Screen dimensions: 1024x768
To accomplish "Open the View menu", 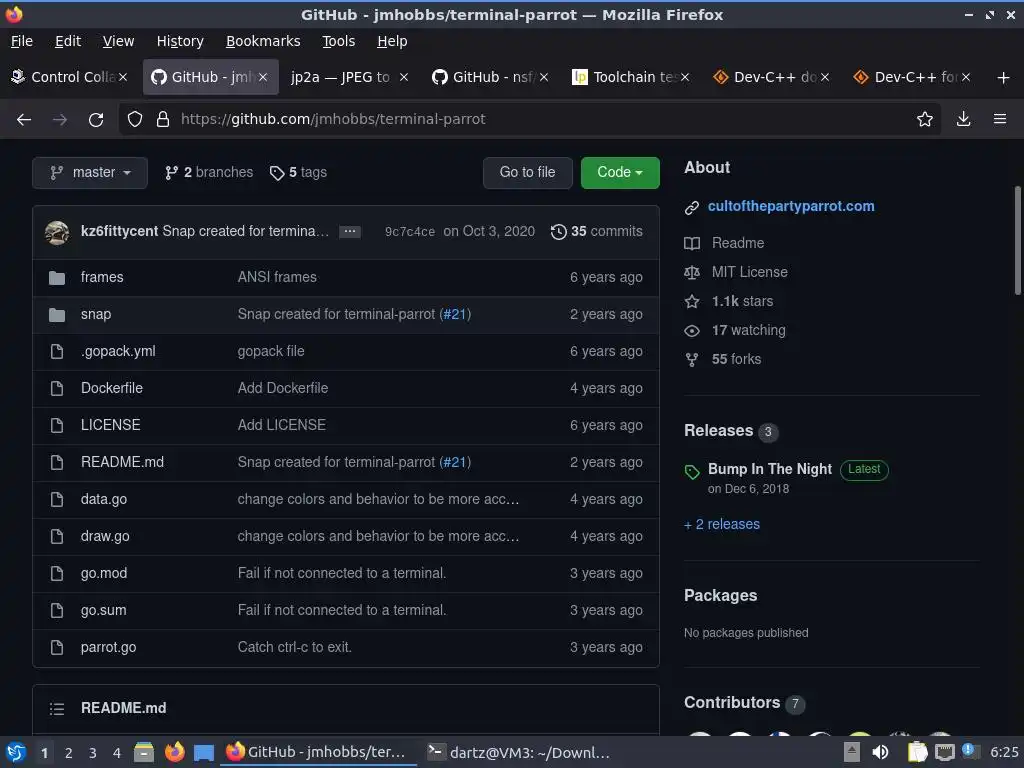I will (x=118, y=41).
